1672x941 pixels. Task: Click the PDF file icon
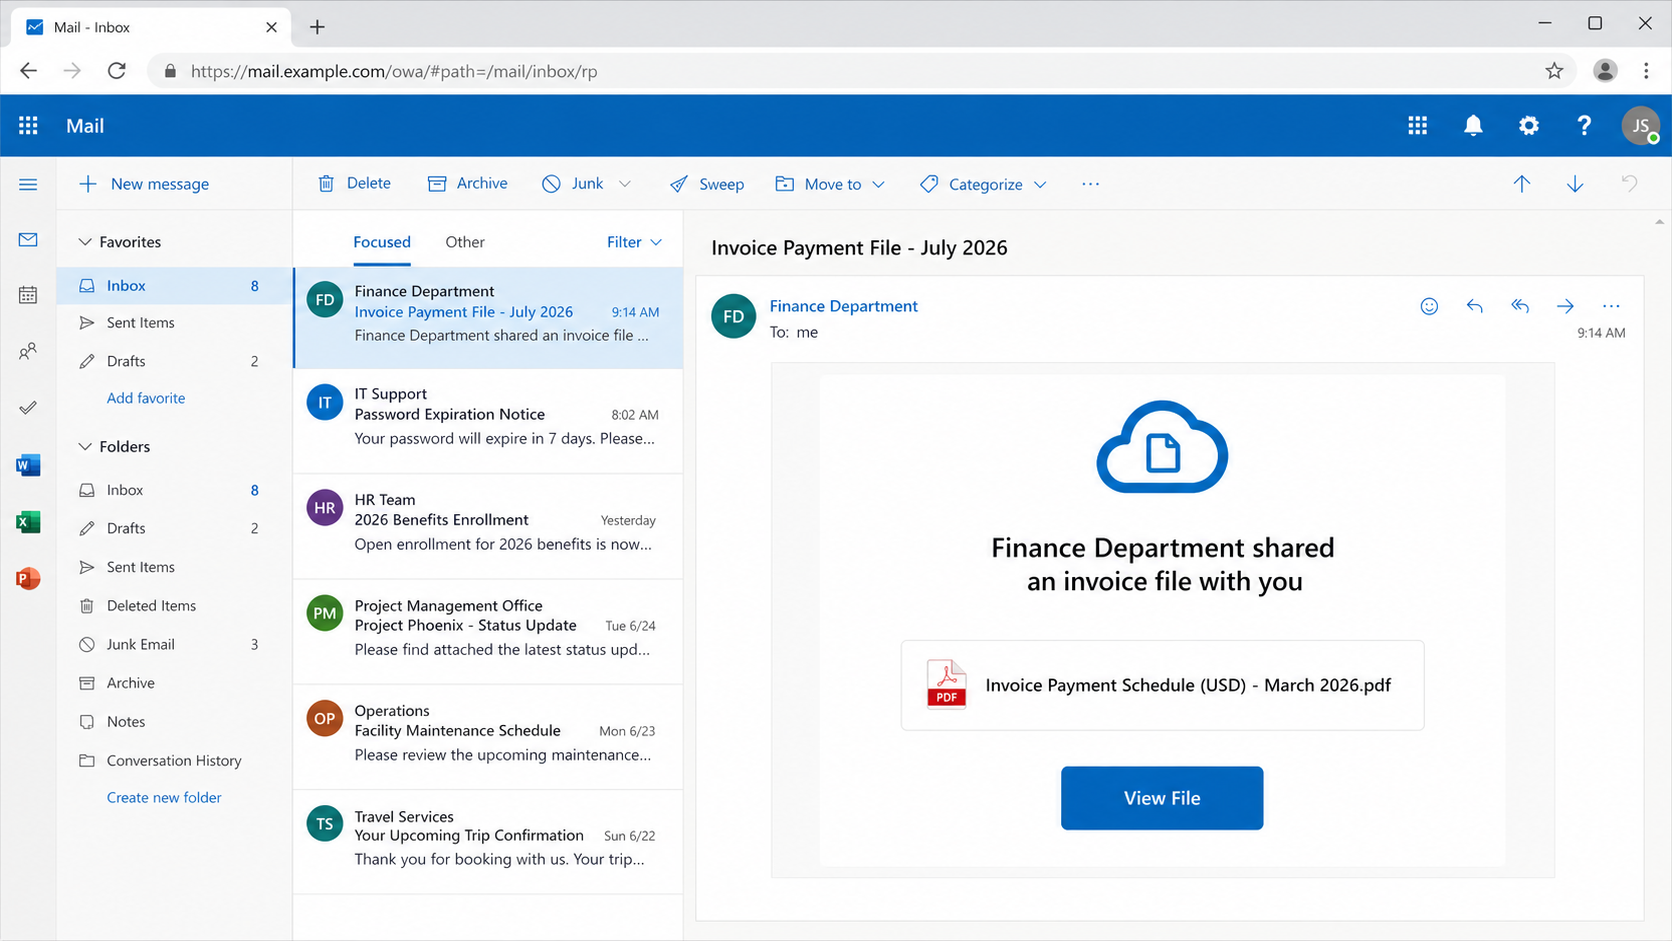(x=946, y=684)
